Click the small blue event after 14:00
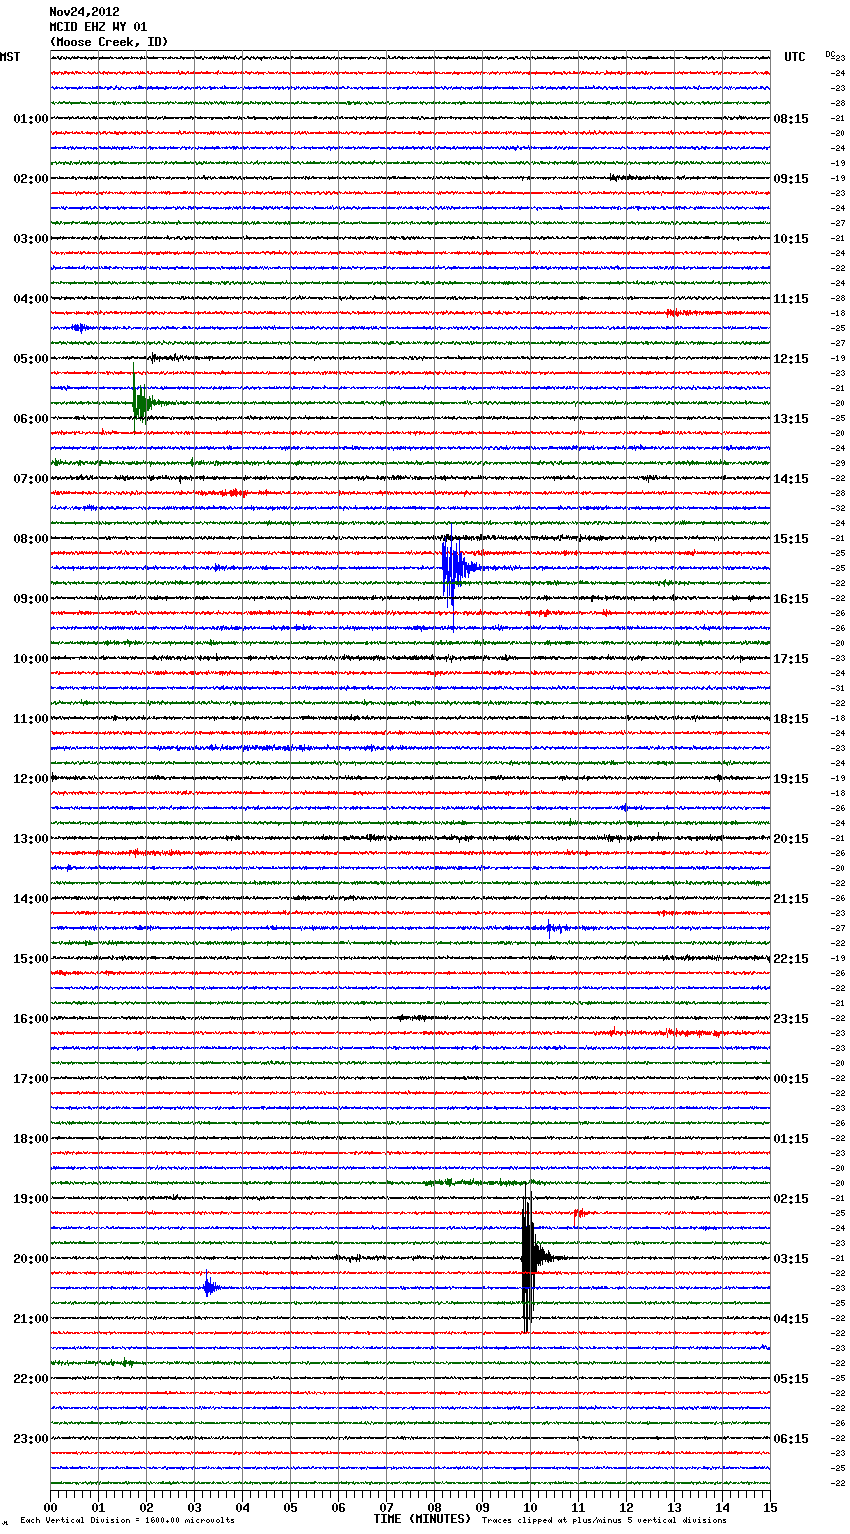This screenshot has width=850, height=1534. pyautogui.click(x=550, y=928)
